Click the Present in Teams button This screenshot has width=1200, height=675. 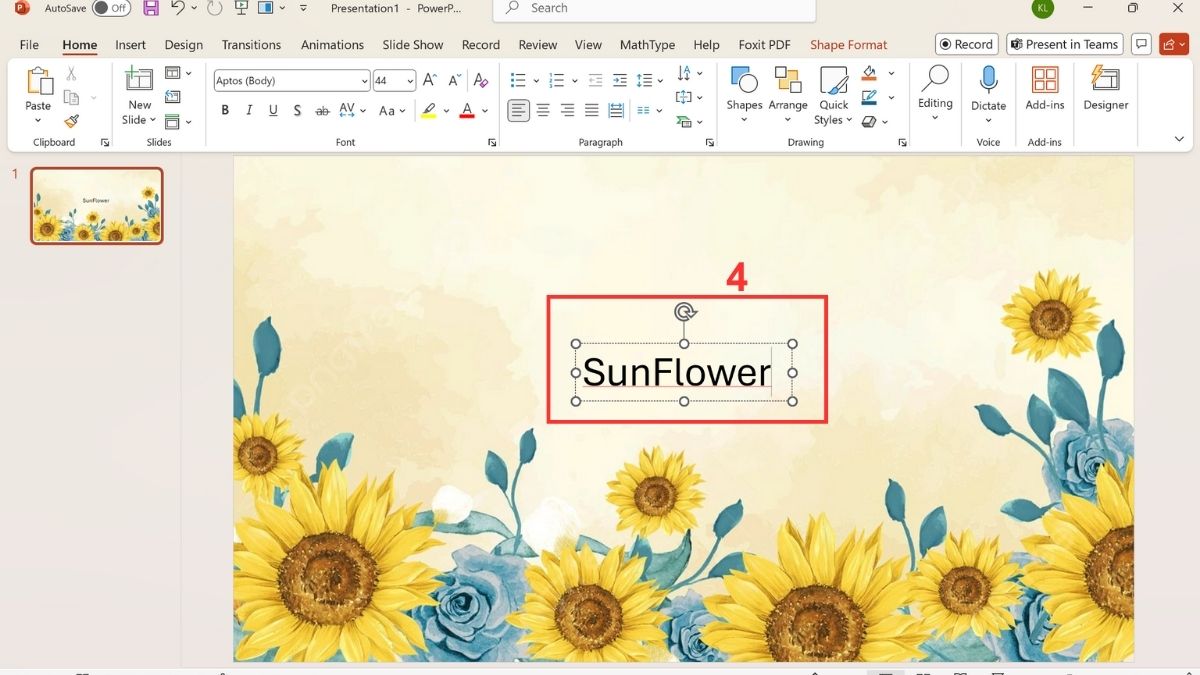click(x=1064, y=44)
